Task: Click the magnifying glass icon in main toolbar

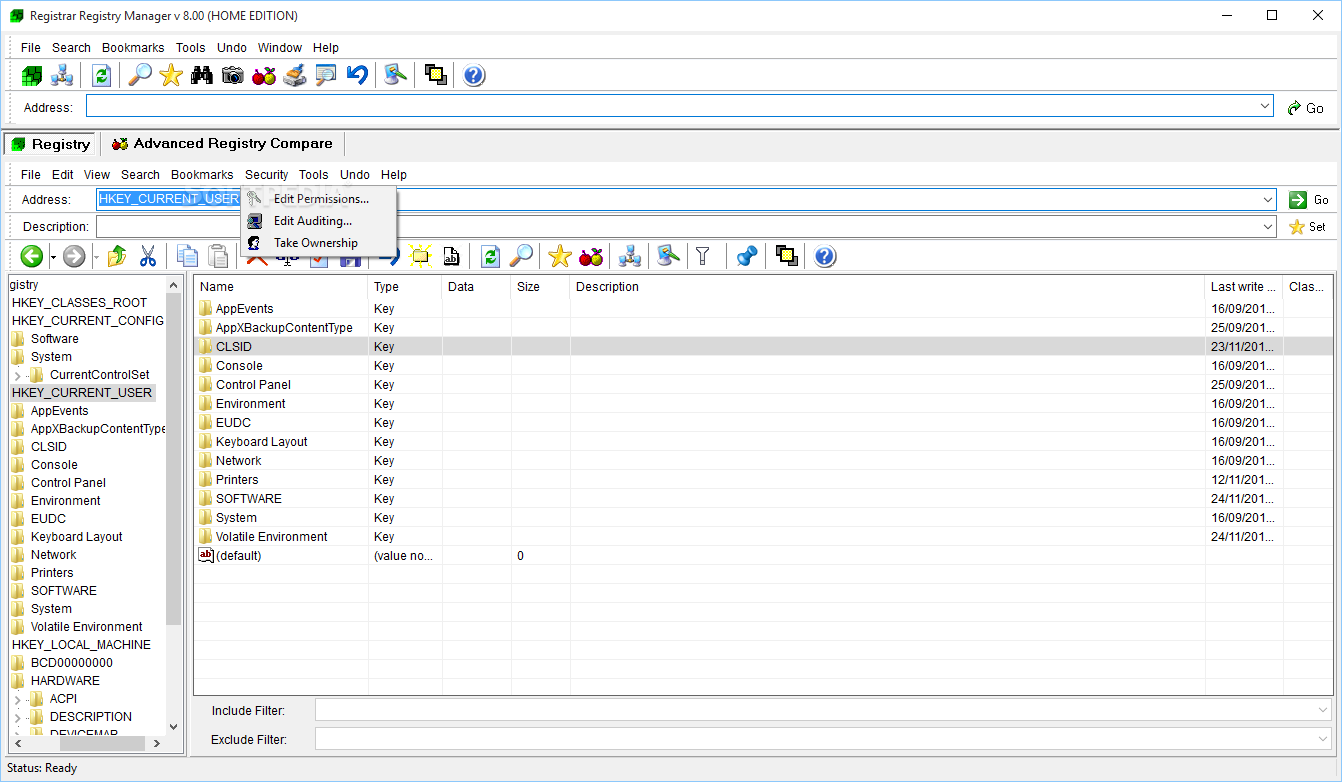Action: pos(141,75)
